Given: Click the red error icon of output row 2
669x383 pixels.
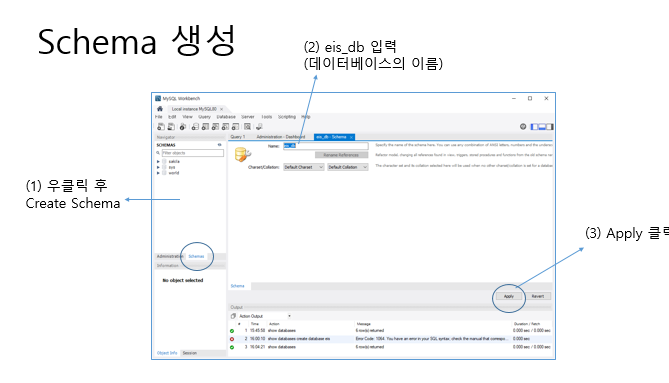Looking at the screenshot, I should (232, 339).
